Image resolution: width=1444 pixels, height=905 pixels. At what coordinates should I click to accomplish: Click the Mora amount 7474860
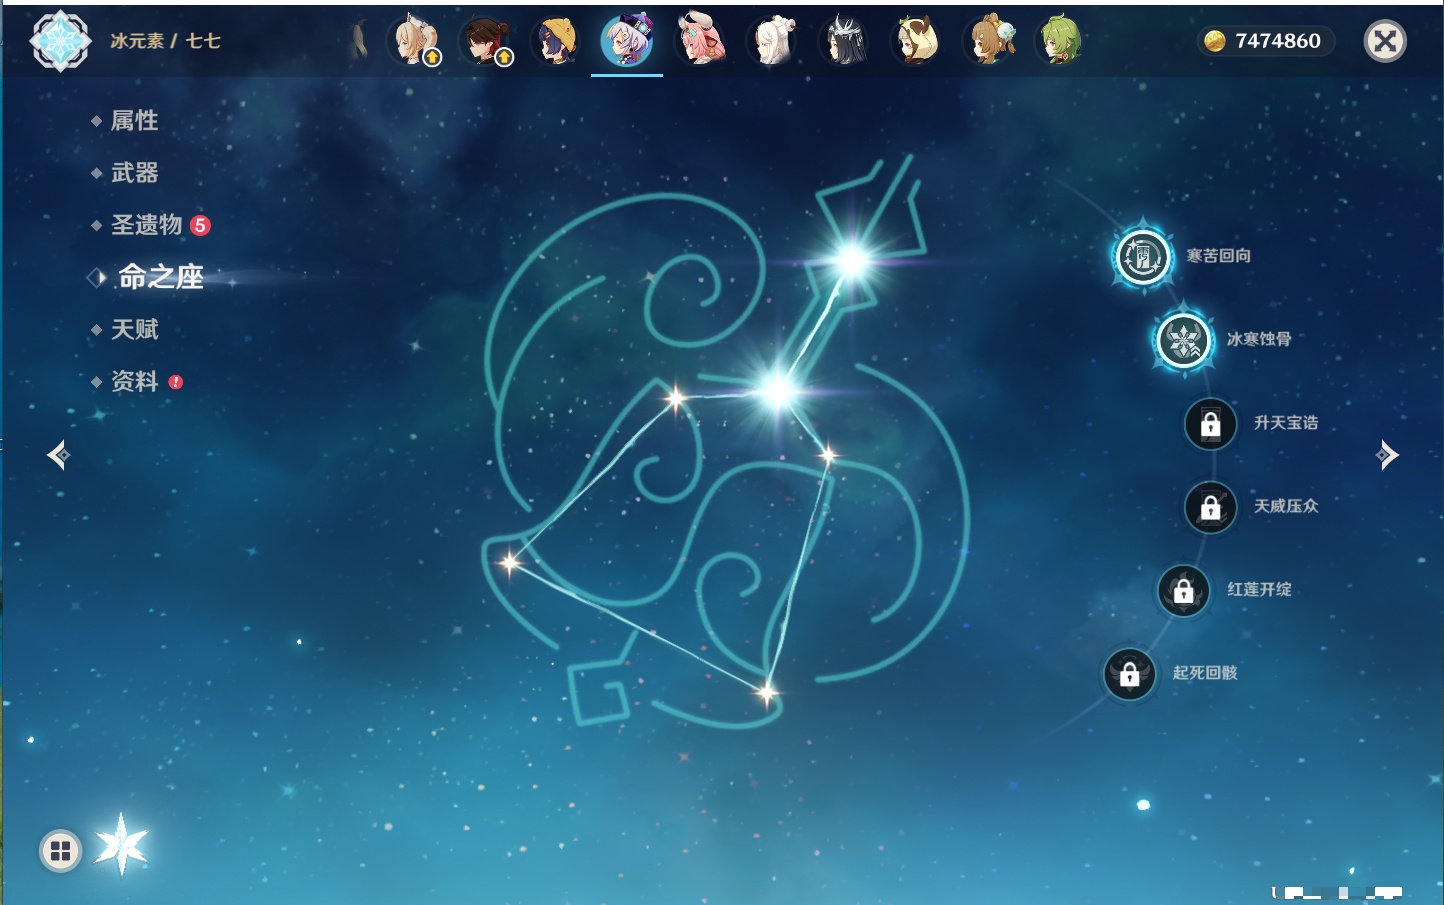coord(1278,41)
